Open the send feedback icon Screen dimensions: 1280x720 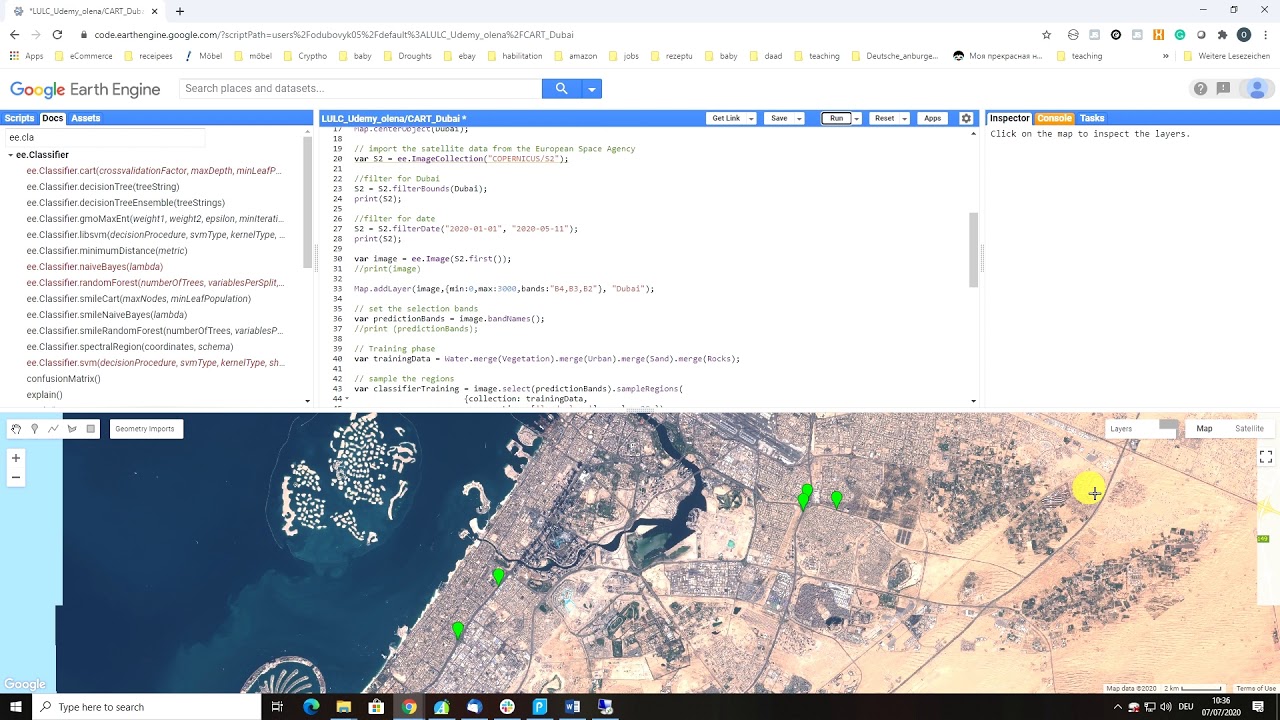[1224, 89]
